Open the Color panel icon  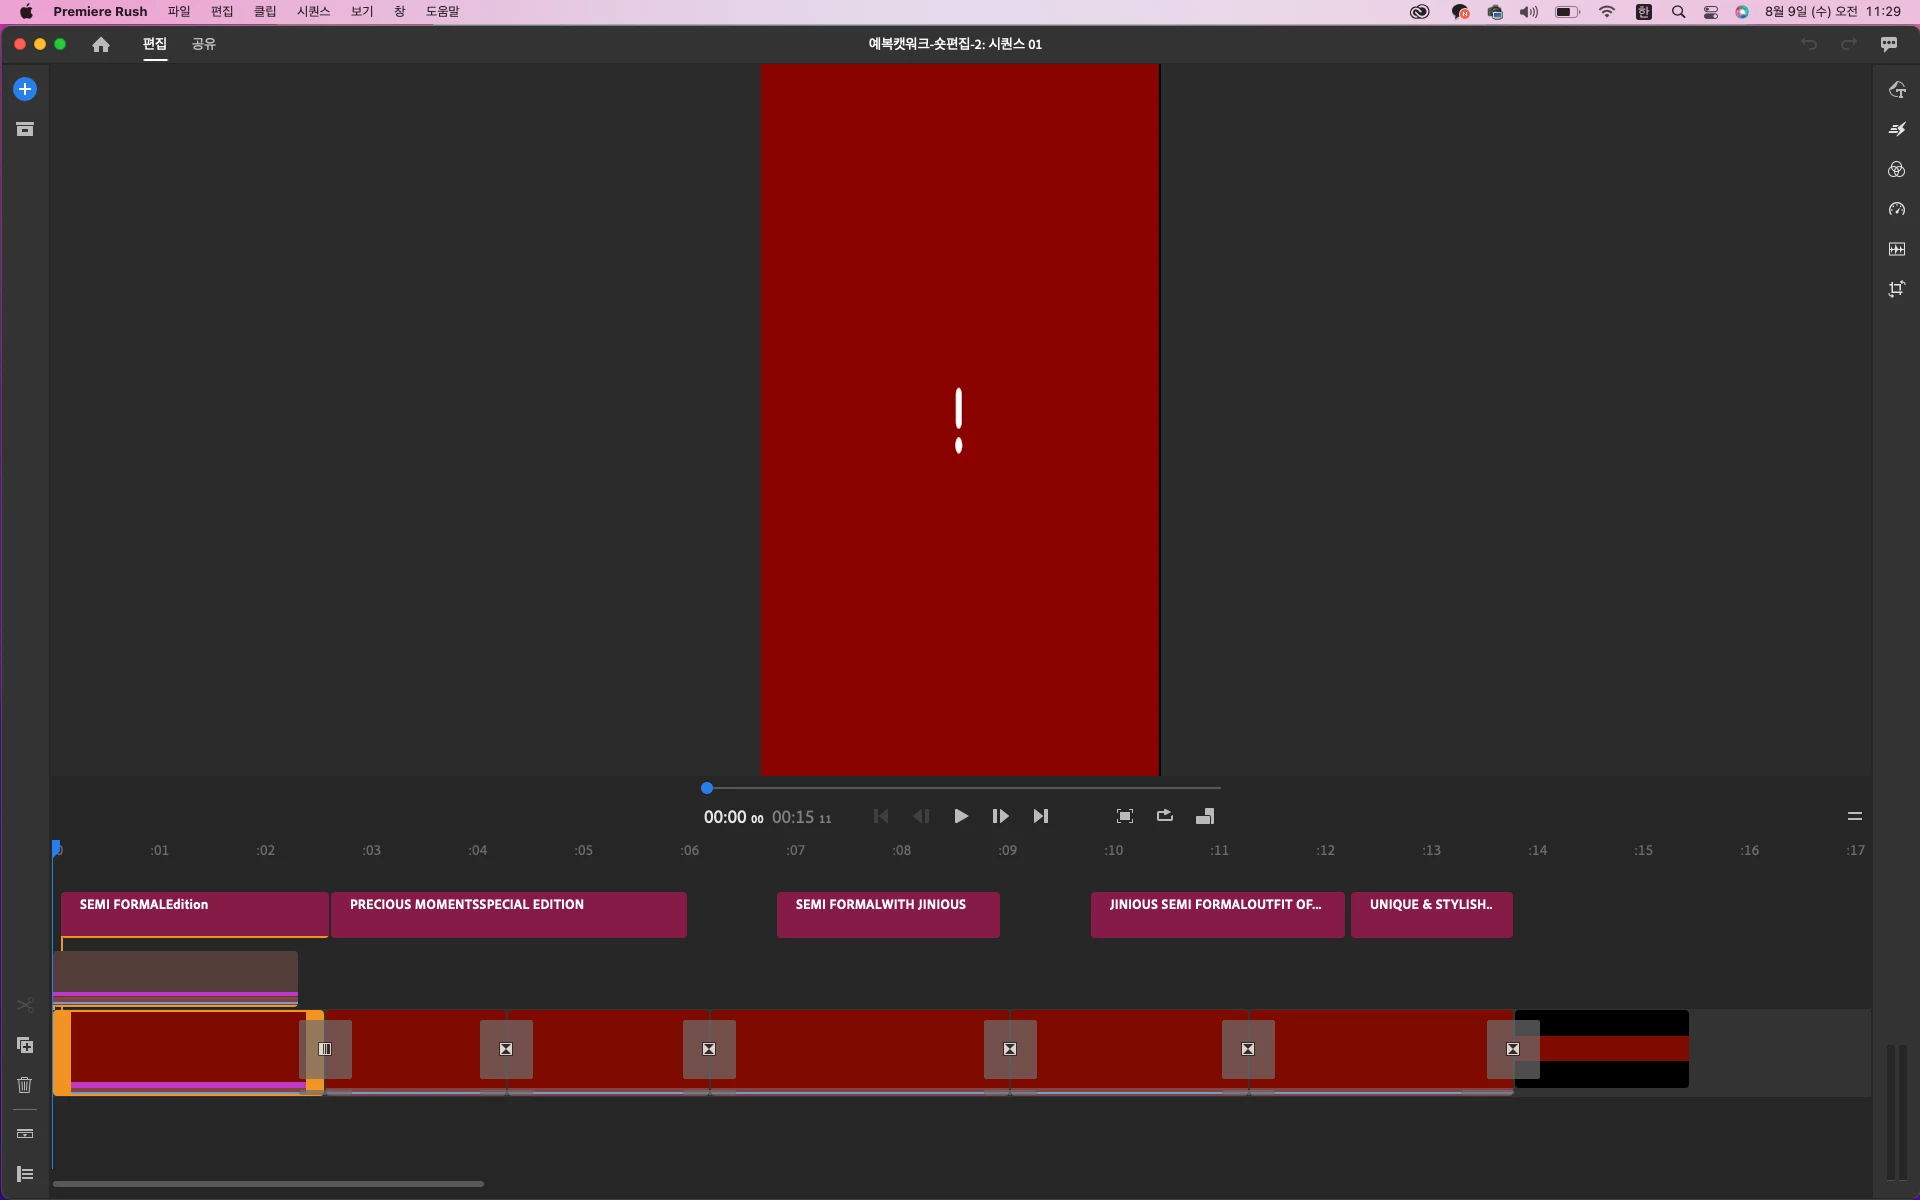1896,169
